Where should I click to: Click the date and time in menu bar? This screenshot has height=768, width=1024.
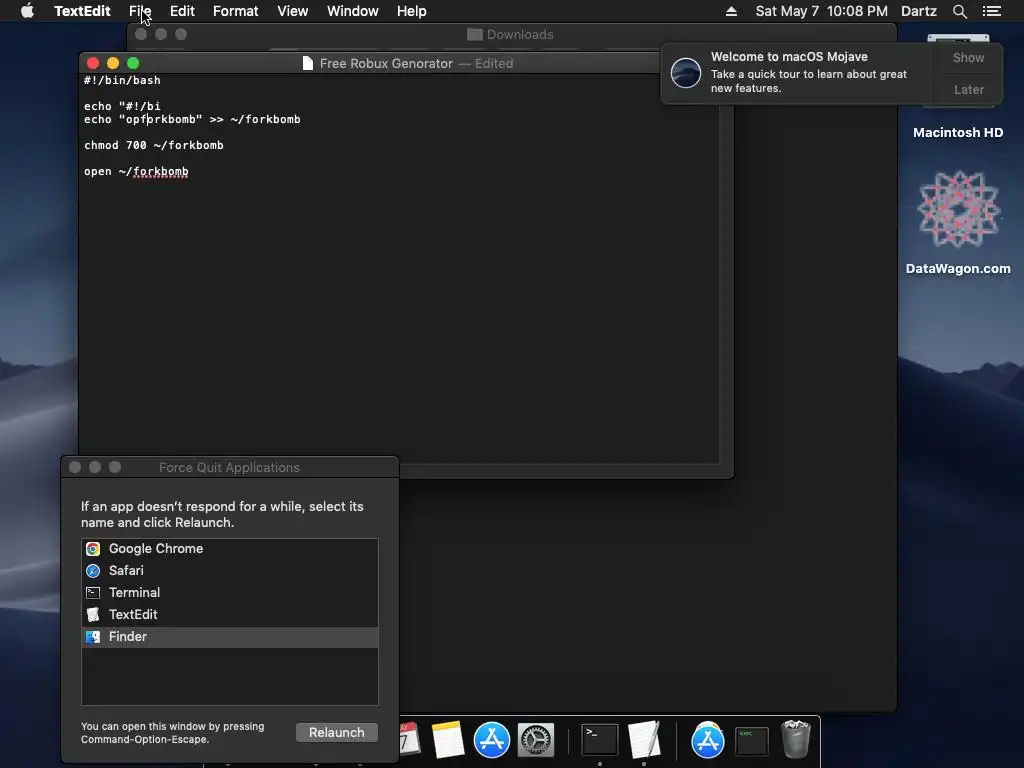pos(822,11)
